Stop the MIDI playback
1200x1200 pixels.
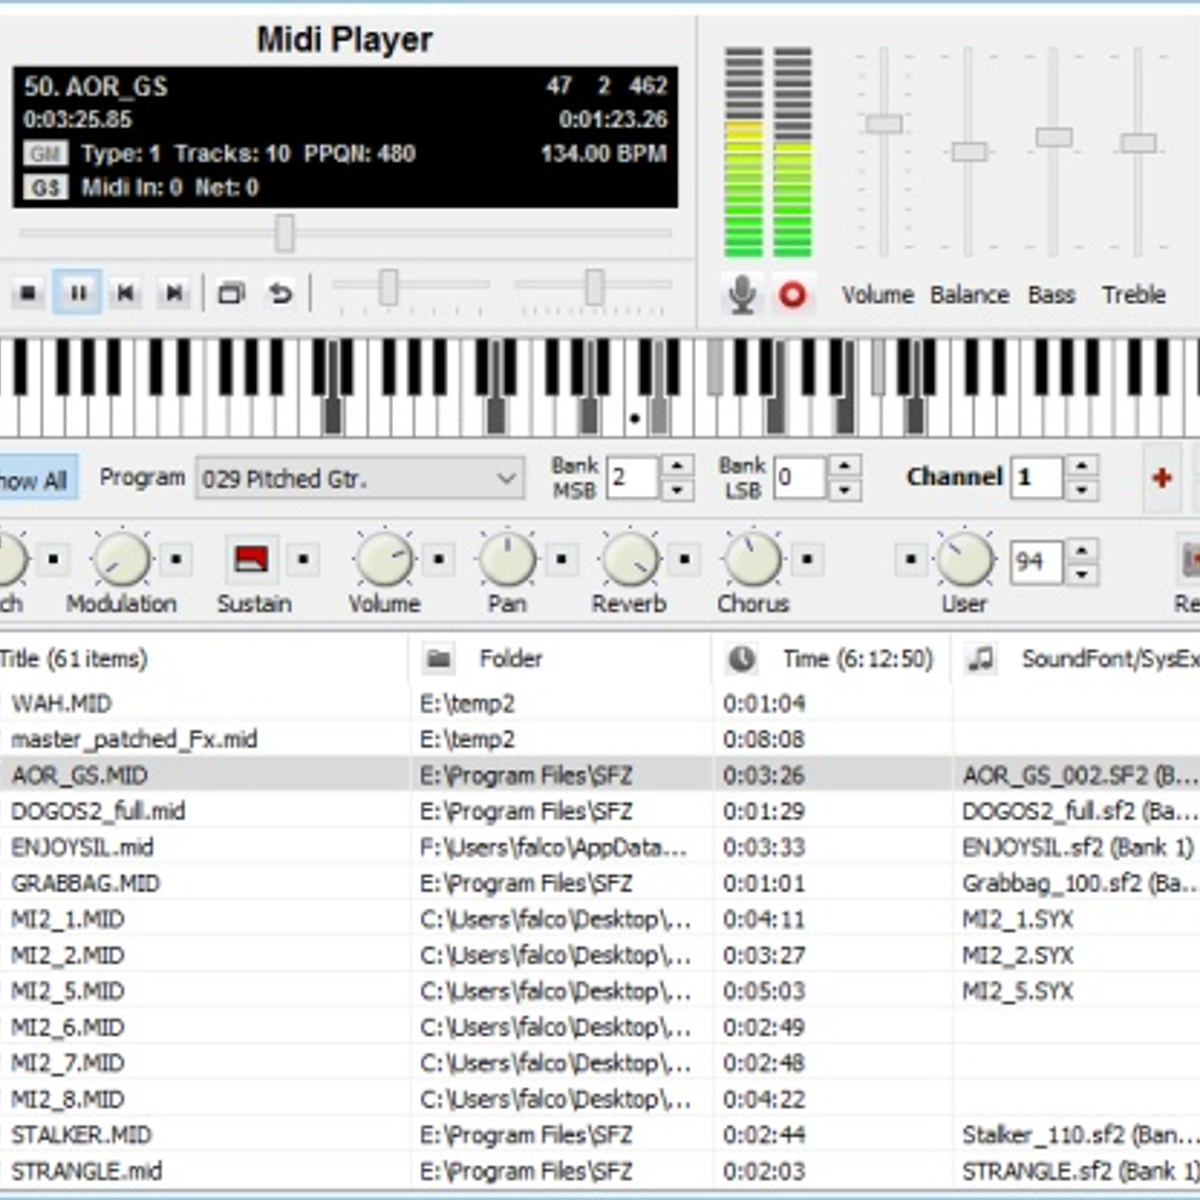(28, 293)
